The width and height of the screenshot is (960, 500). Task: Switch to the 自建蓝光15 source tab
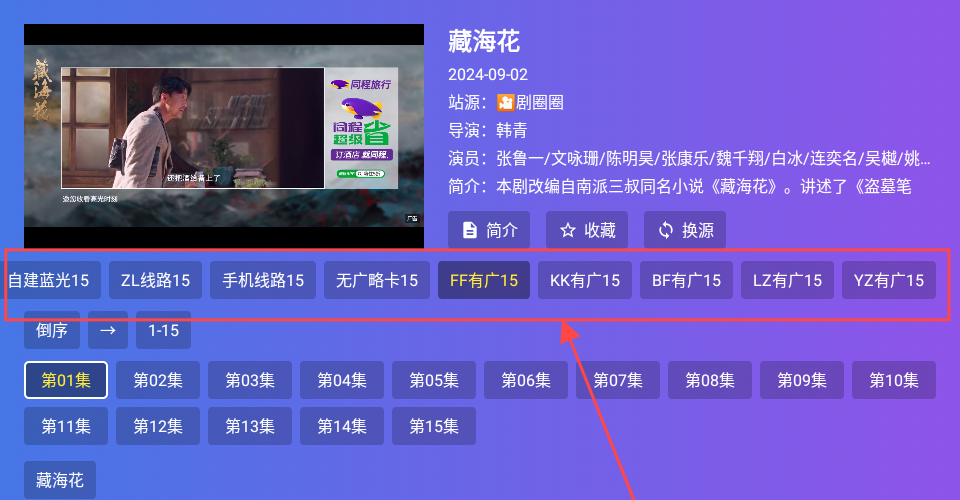tap(49, 280)
